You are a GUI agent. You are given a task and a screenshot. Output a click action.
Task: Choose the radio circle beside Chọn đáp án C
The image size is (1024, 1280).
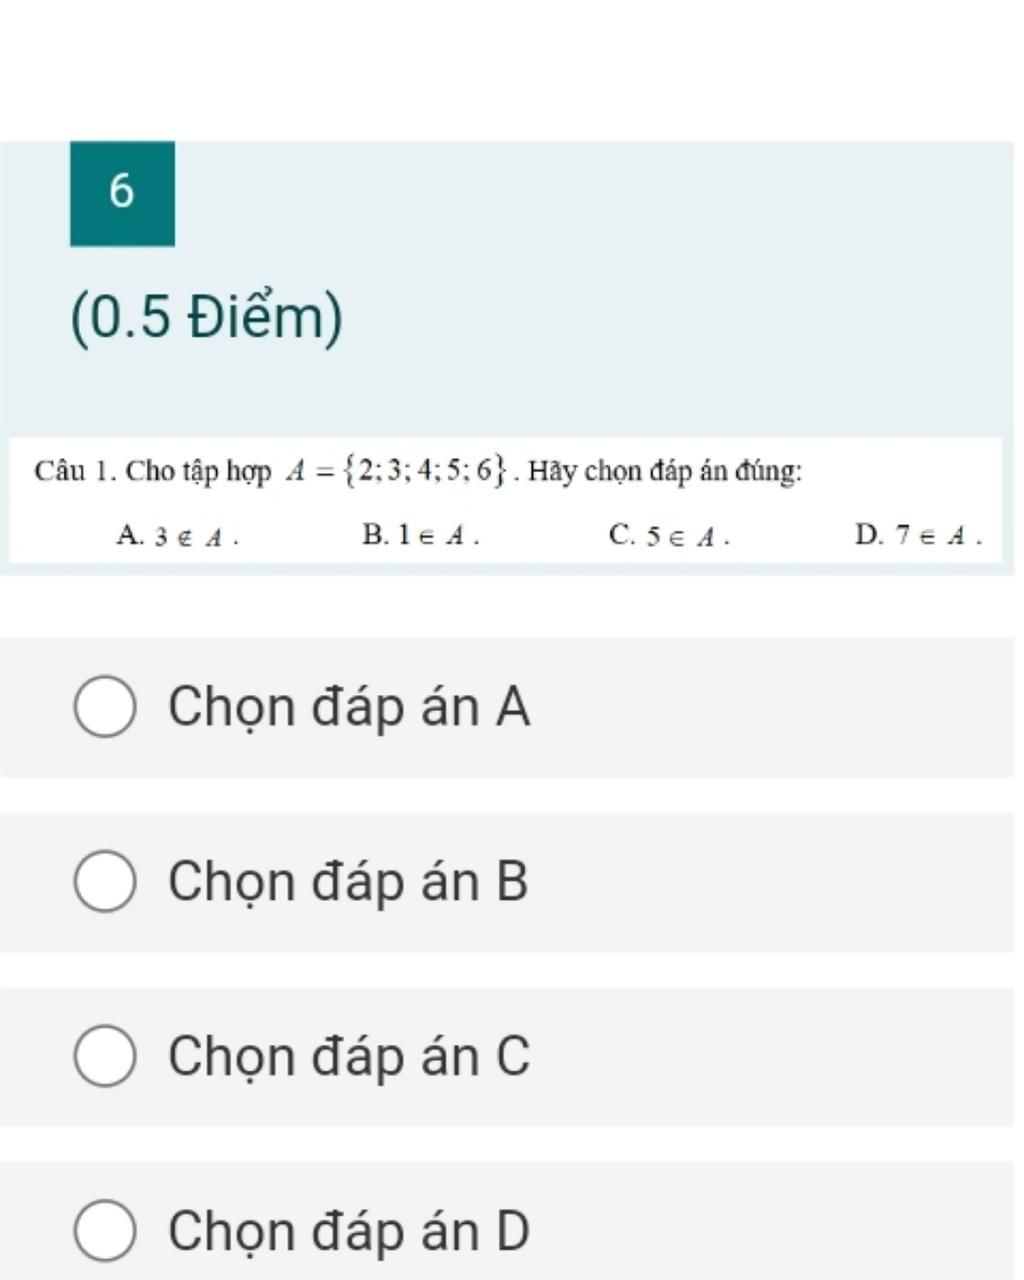pyautogui.click(x=104, y=1056)
